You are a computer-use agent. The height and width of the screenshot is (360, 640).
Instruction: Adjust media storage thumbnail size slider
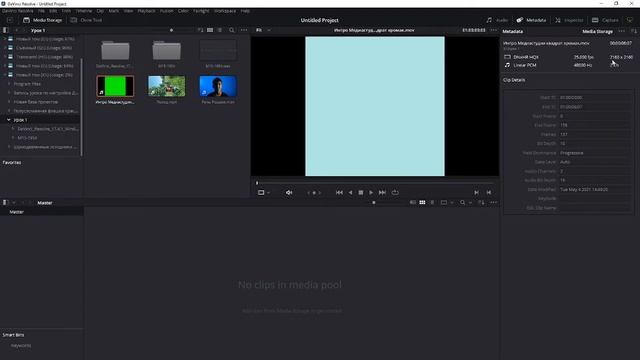click(171, 30)
